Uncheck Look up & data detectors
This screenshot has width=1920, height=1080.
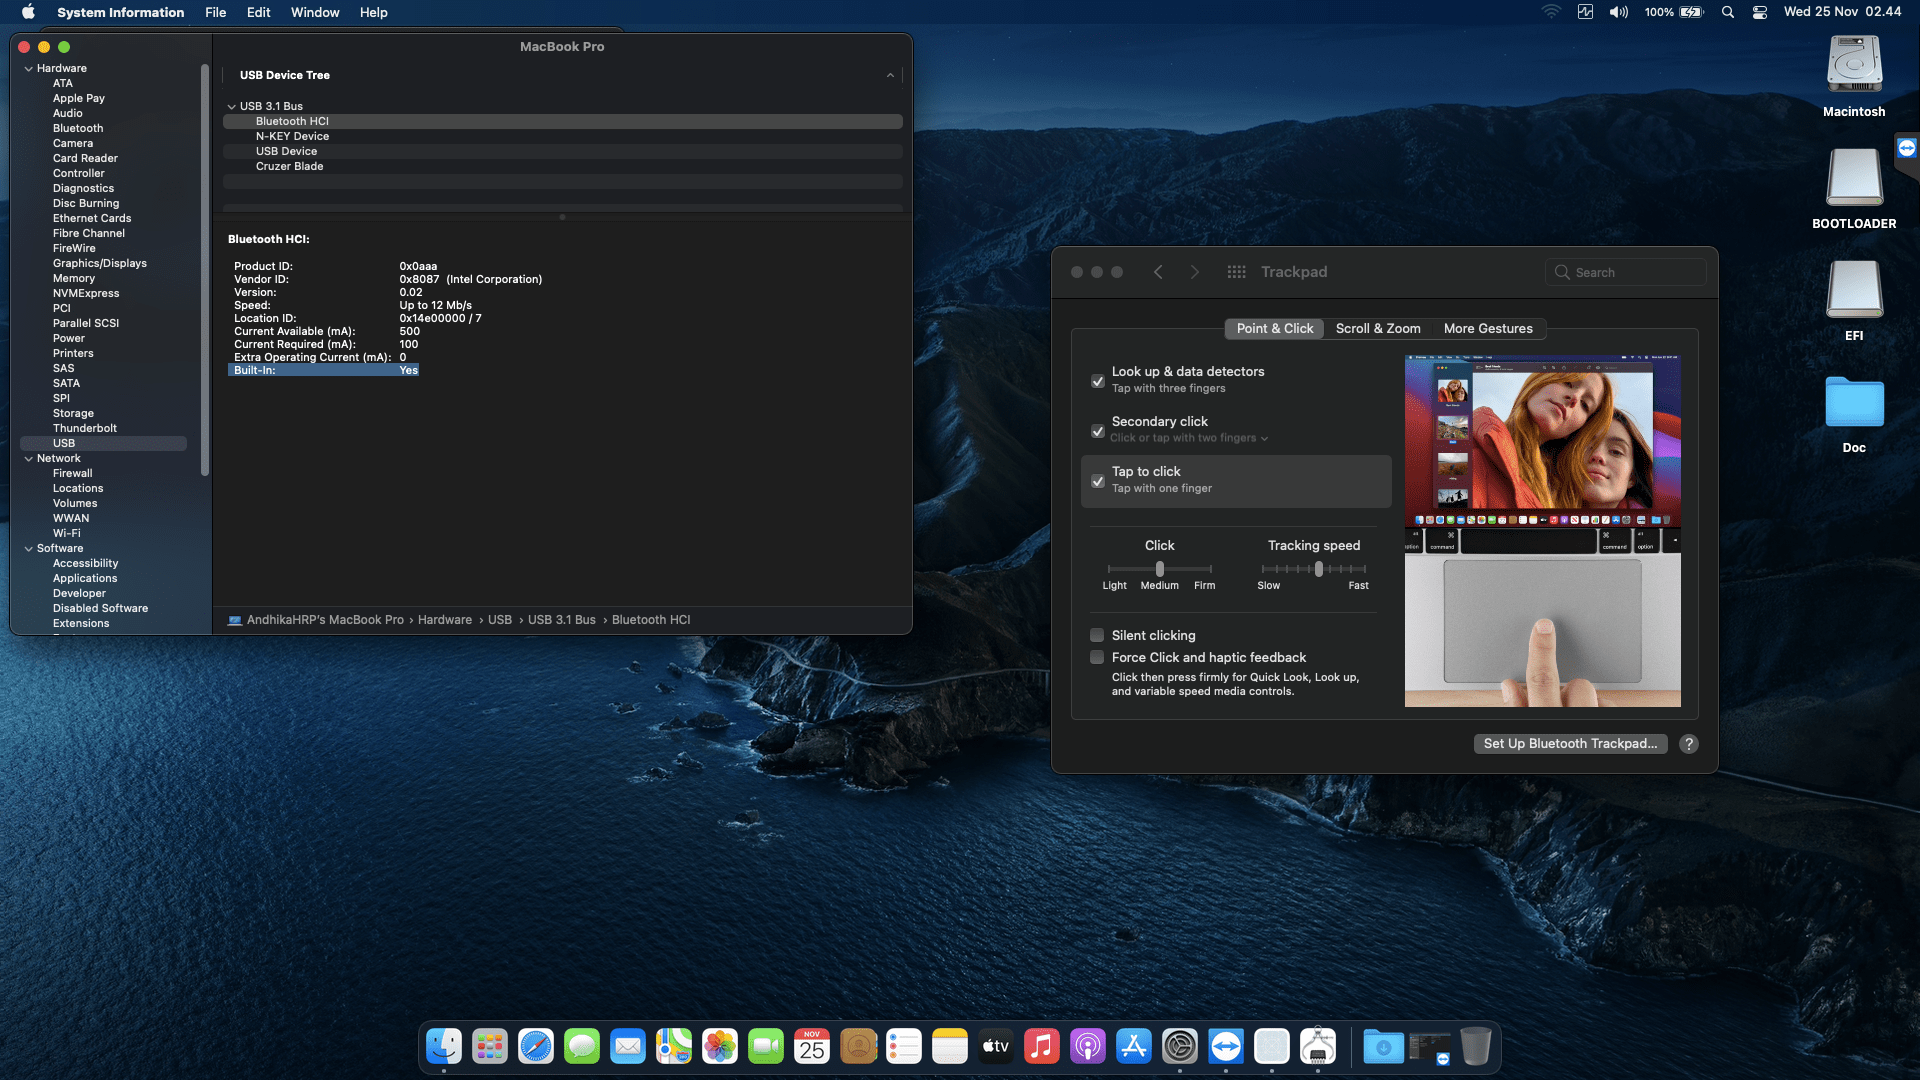coord(1097,381)
